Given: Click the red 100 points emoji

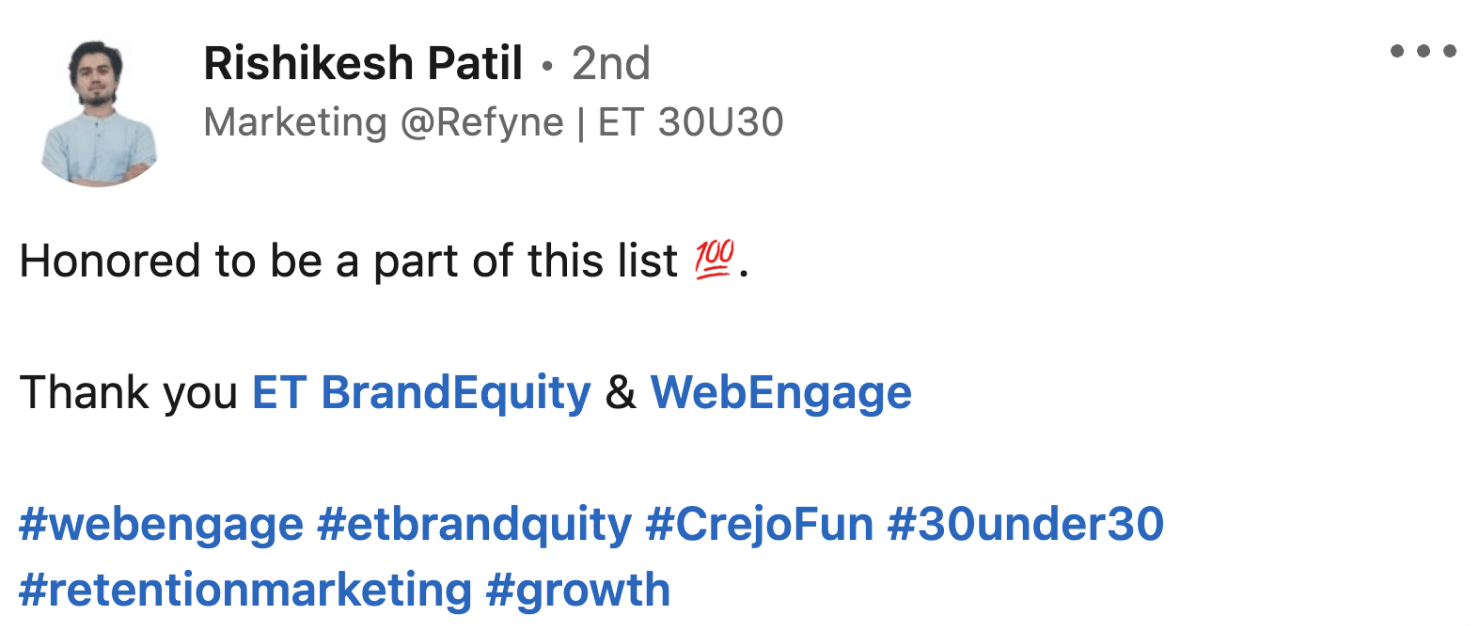Looking at the screenshot, I should (714, 262).
